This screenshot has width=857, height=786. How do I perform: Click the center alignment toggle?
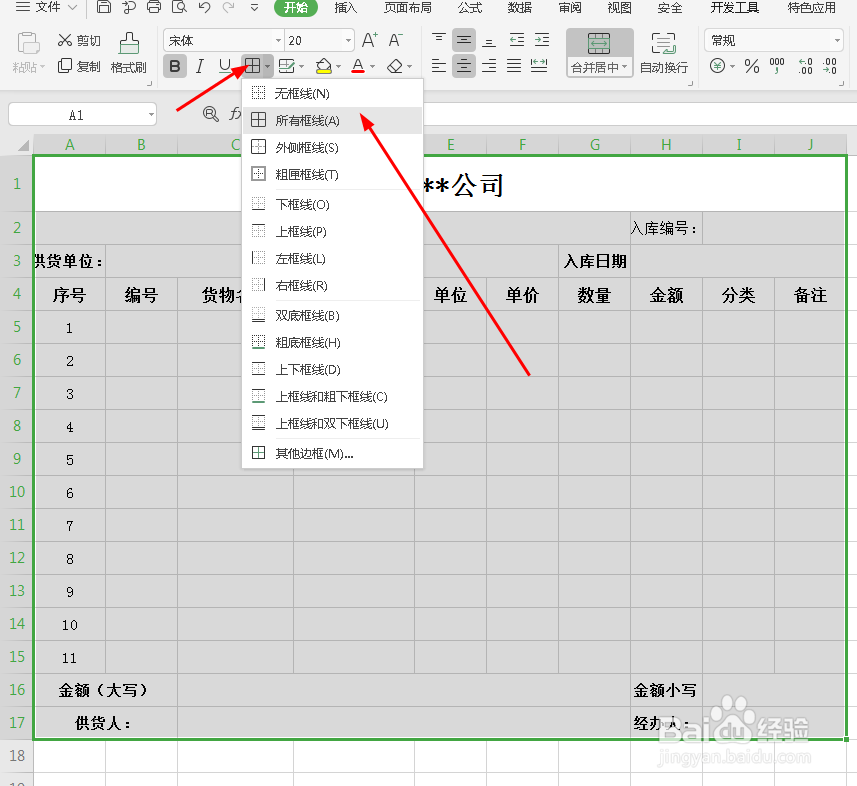point(462,65)
